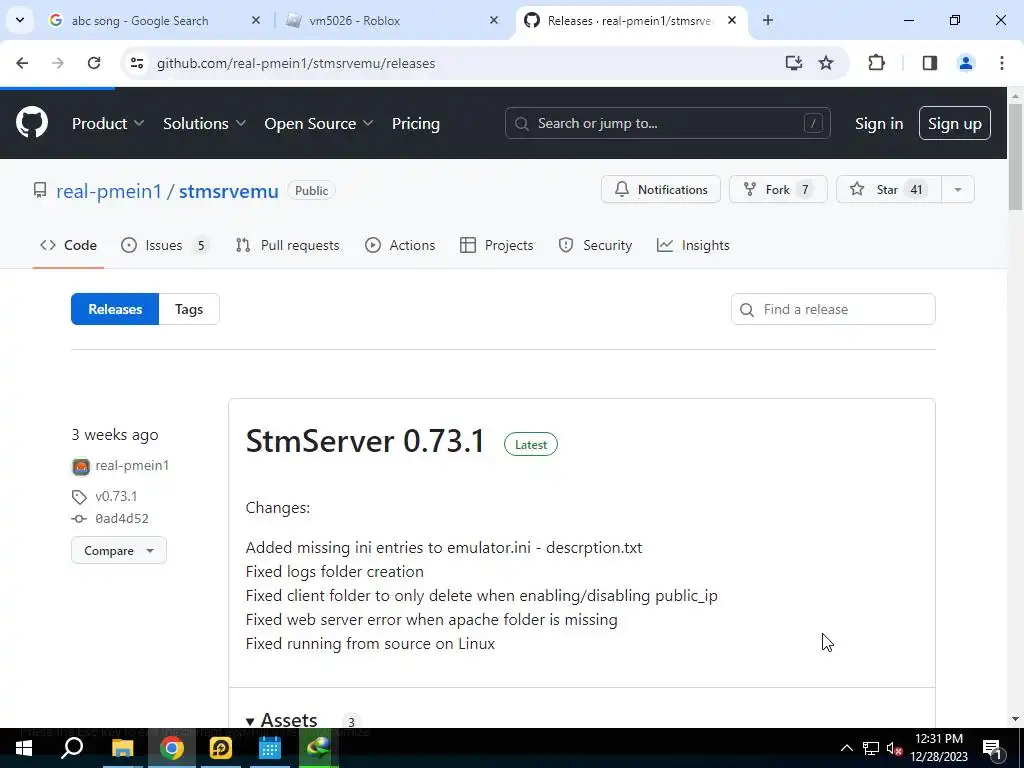Image resolution: width=1024 pixels, height=768 pixels.
Task: Open Chrome extensions puzzle icon
Action: tap(876, 63)
